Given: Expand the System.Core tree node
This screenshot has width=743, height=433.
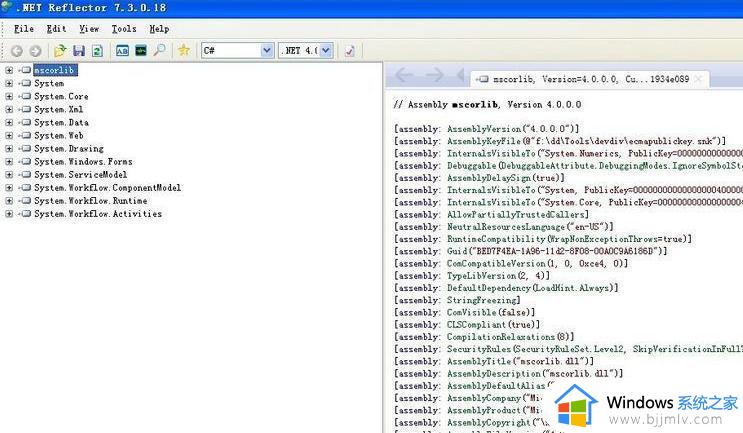Looking at the screenshot, I should click(9, 96).
